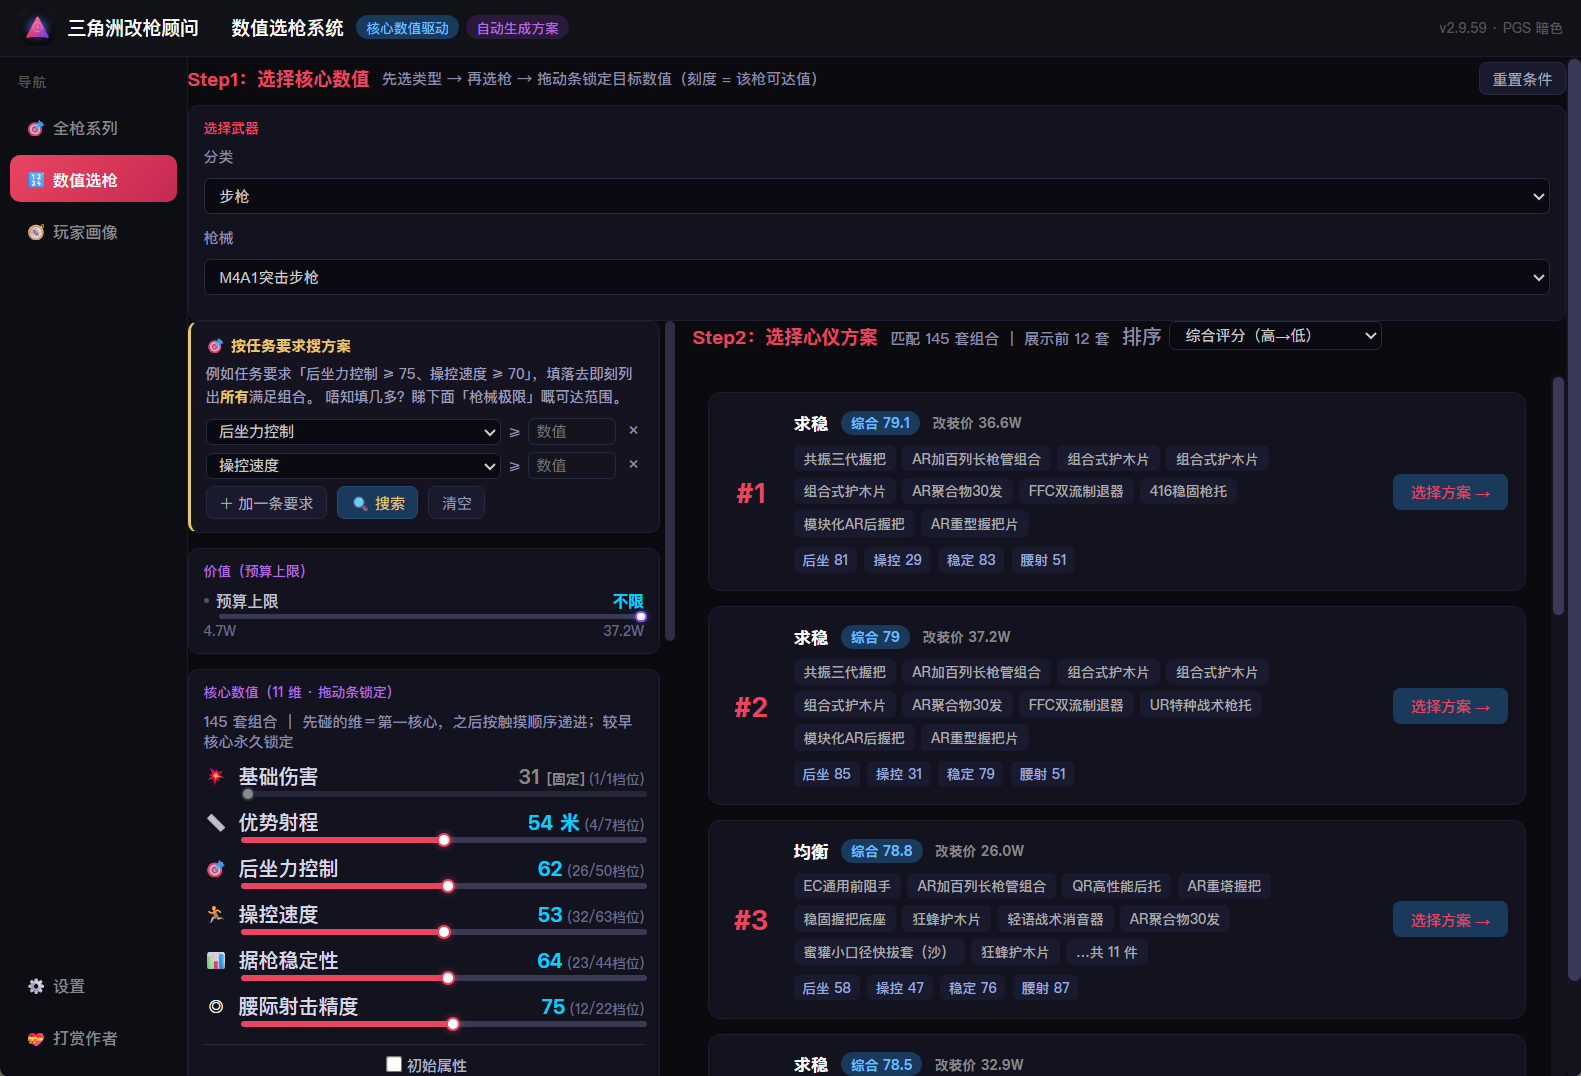This screenshot has width=1581, height=1076.
Task: Click the 玩家画像 sidebar icon
Action: click(x=36, y=232)
